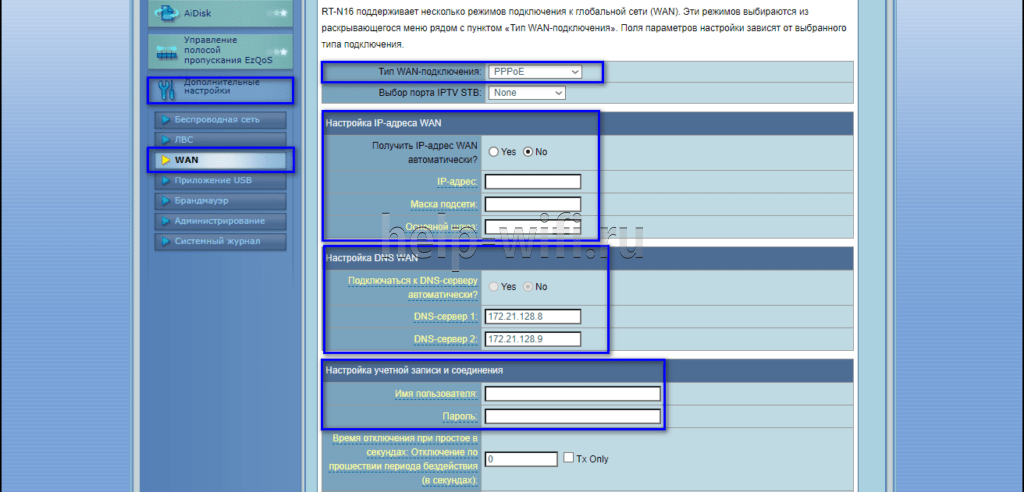
Task: Open the Тип WAN-подключения PPPoE dropdown
Action: click(534, 72)
